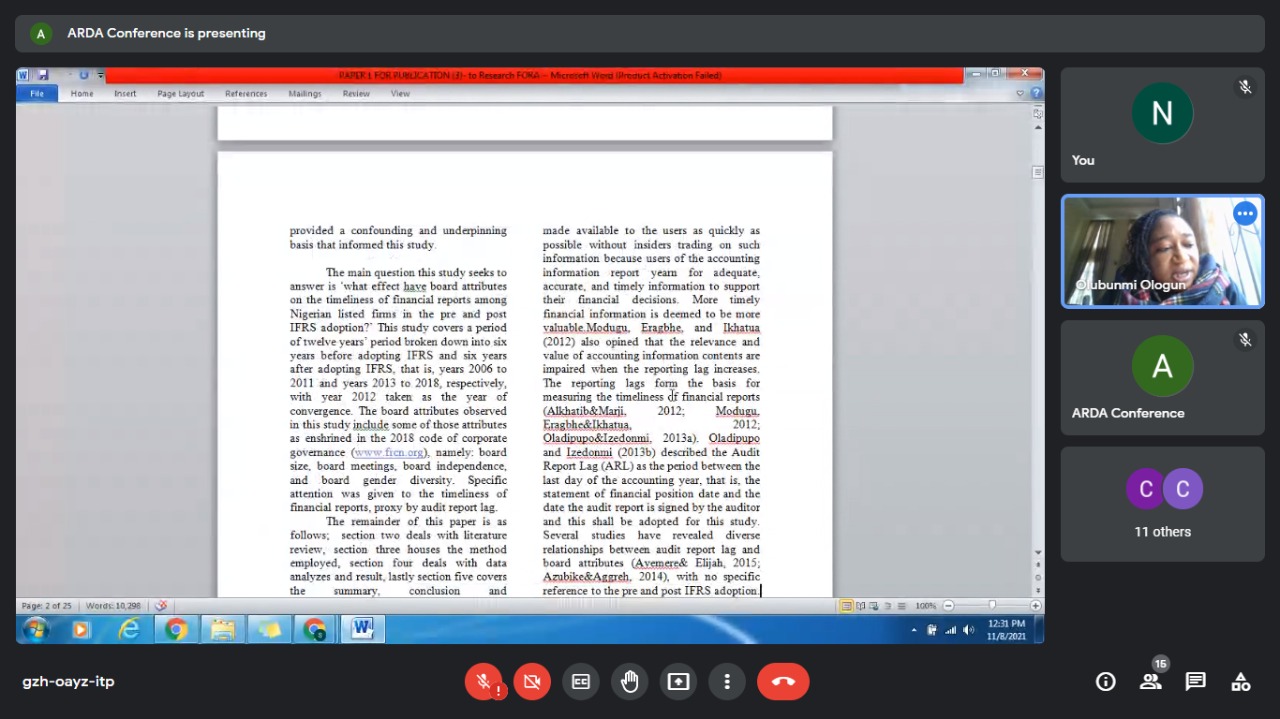Screen dimensions: 1280x719
Task: Click the gzh-oayz-itp meeting code
Action: tap(68, 682)
